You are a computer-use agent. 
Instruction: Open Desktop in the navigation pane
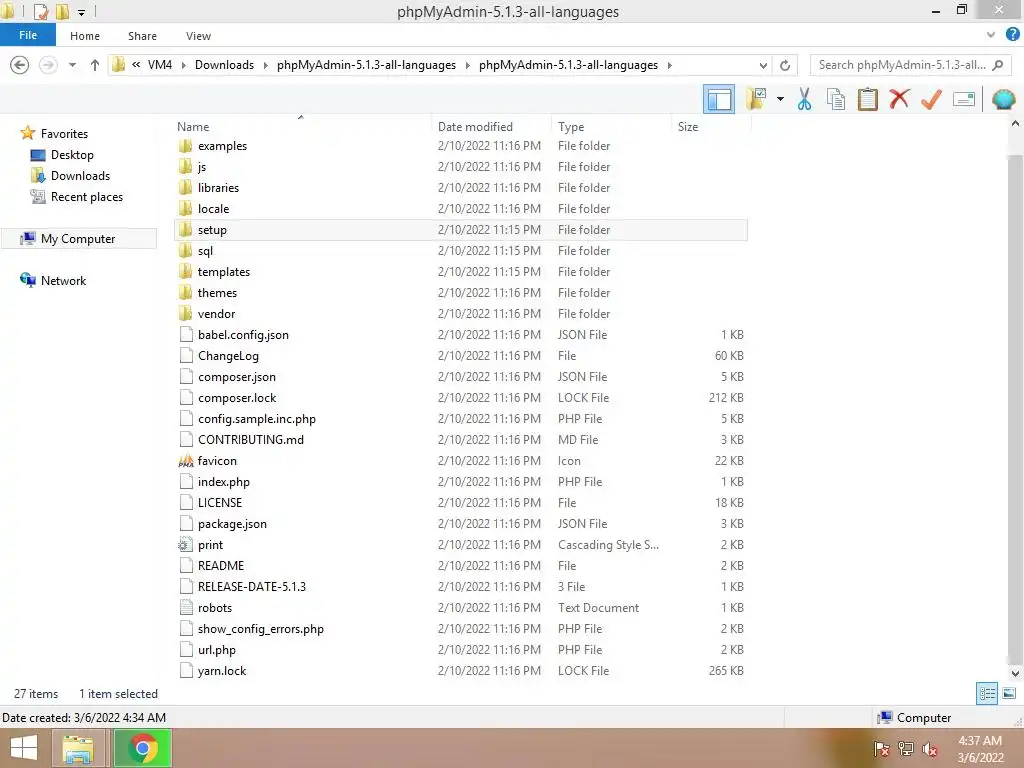point(72,155)
